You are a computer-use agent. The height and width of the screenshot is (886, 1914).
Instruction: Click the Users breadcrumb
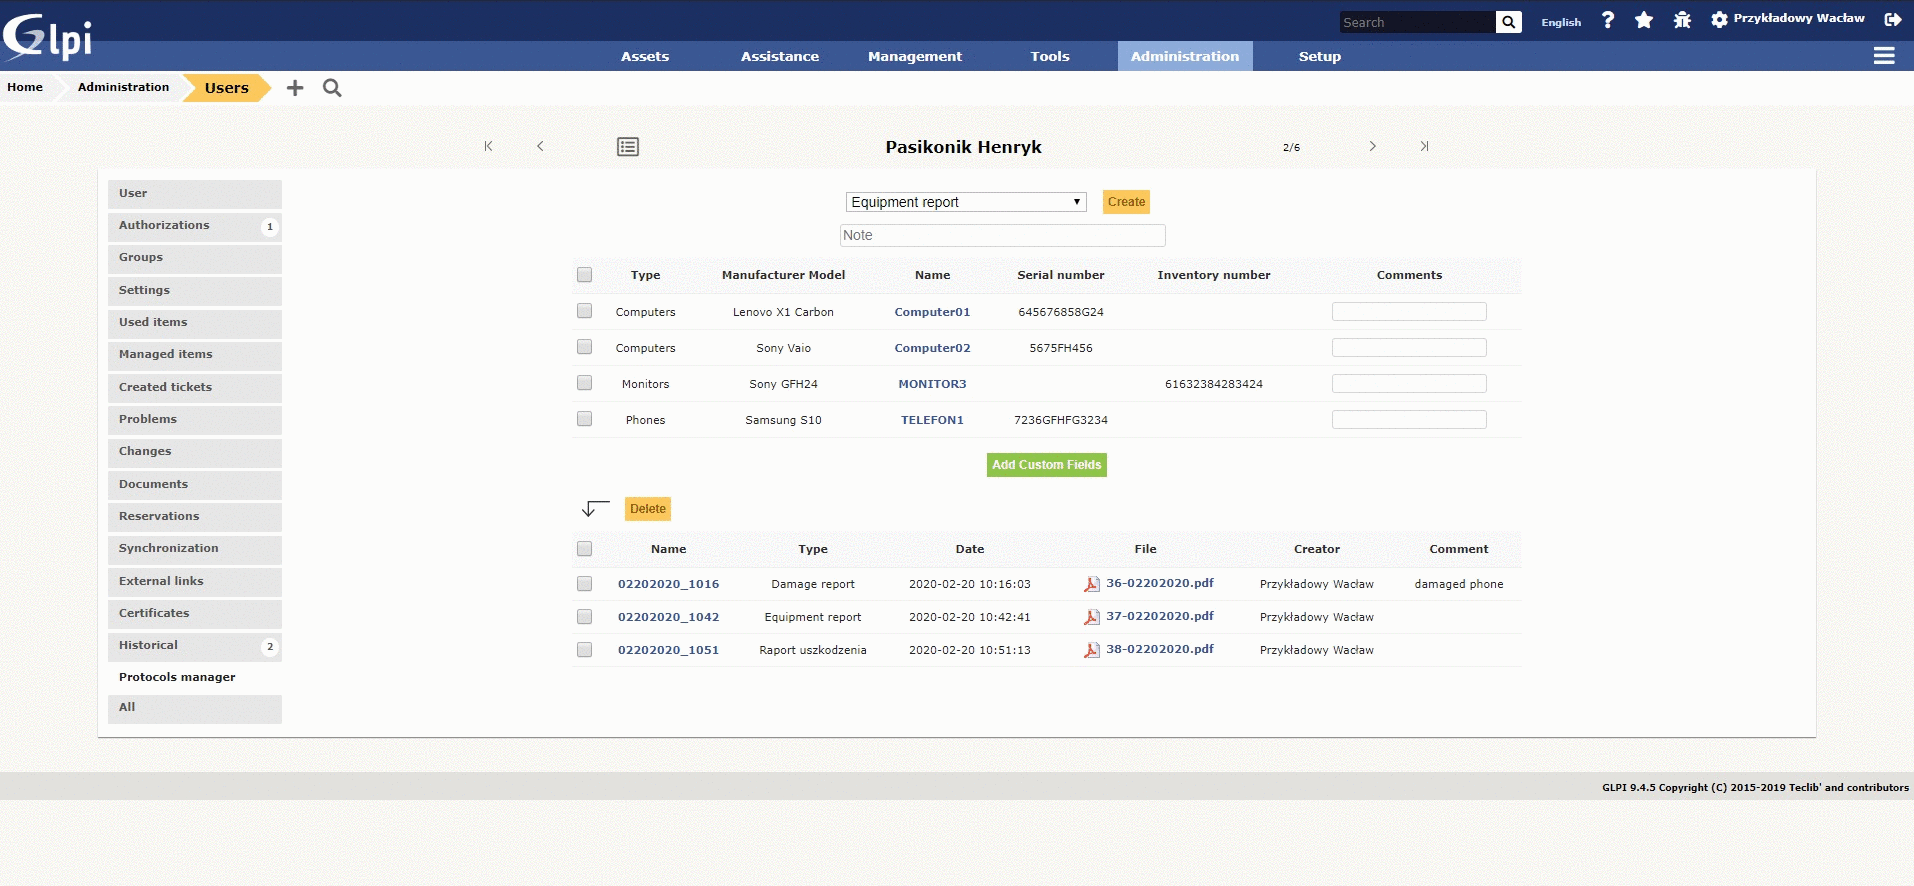coord(227,88)
